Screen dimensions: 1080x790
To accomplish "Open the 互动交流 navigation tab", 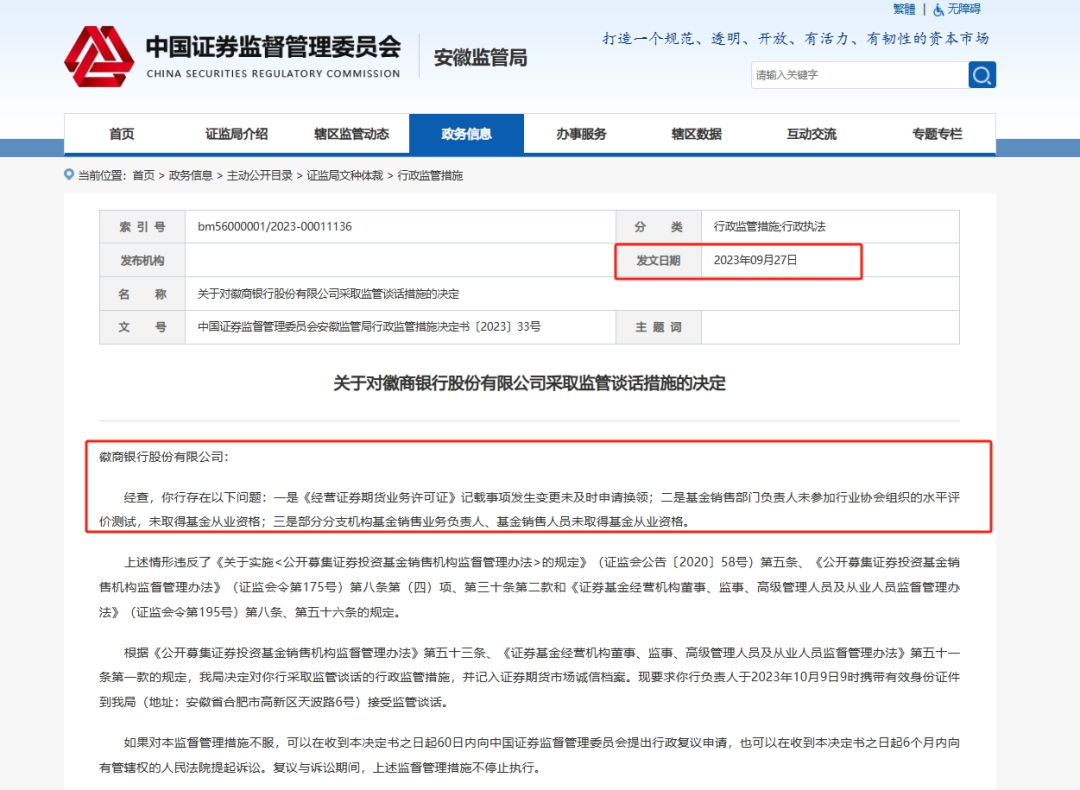I will coord(811,134).
